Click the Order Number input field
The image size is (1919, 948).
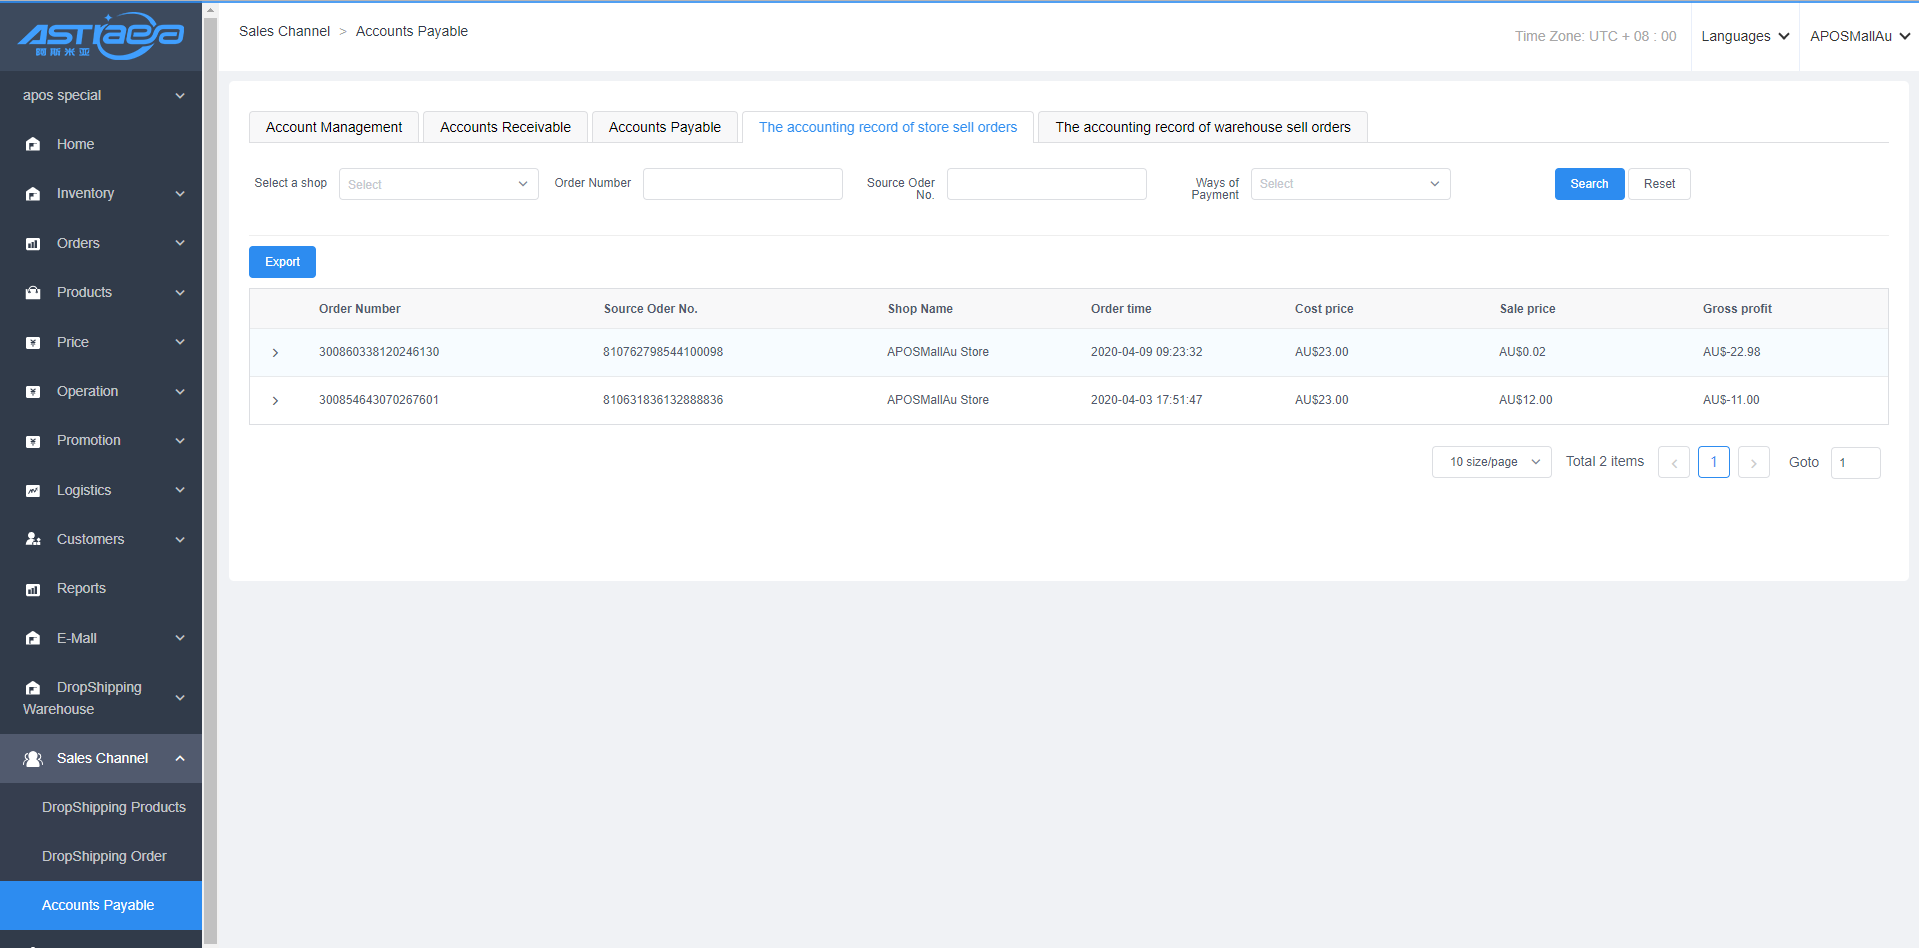742,184
